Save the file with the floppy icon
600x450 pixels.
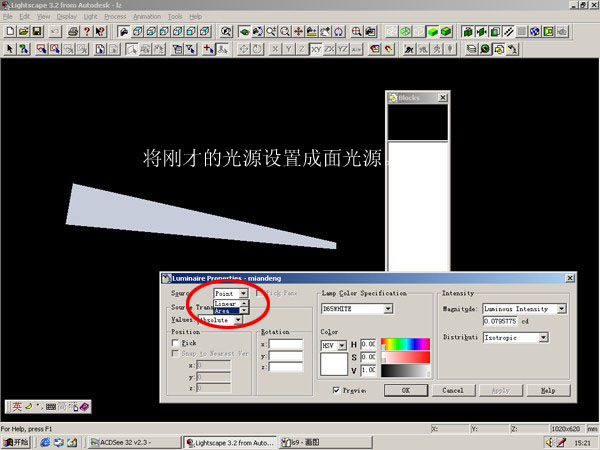tap(37, 31)
